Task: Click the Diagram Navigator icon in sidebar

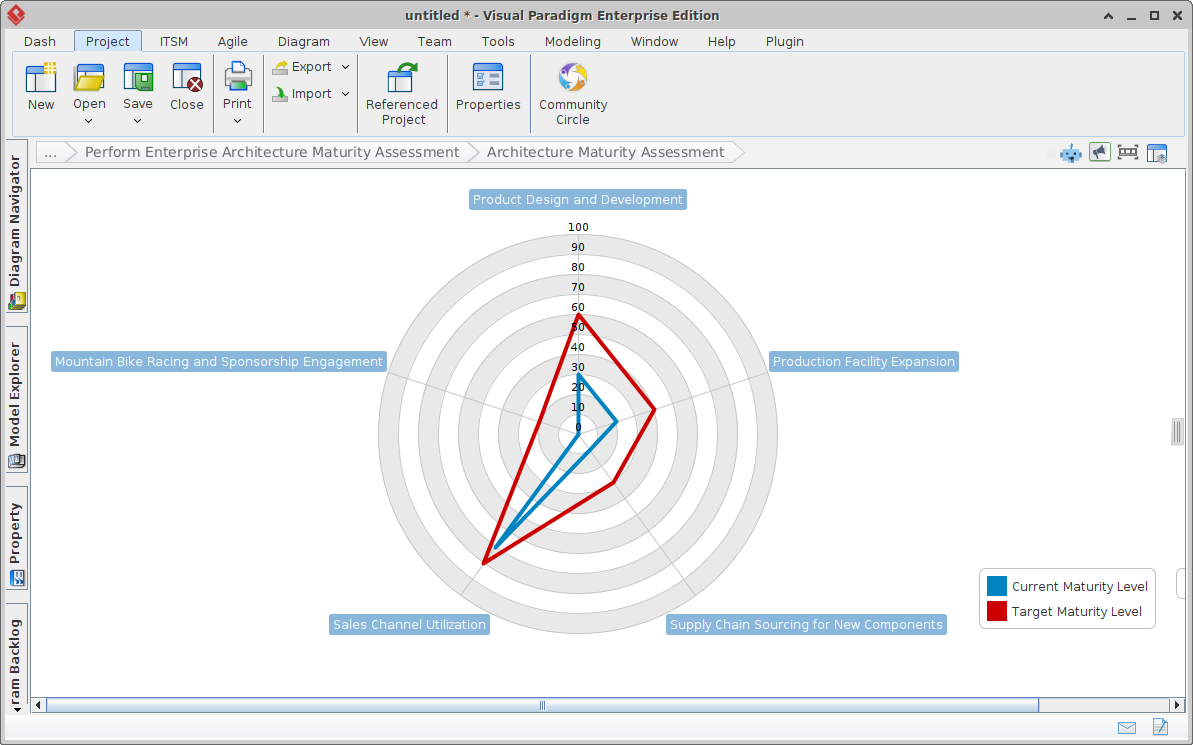Action: click(16, 301)
